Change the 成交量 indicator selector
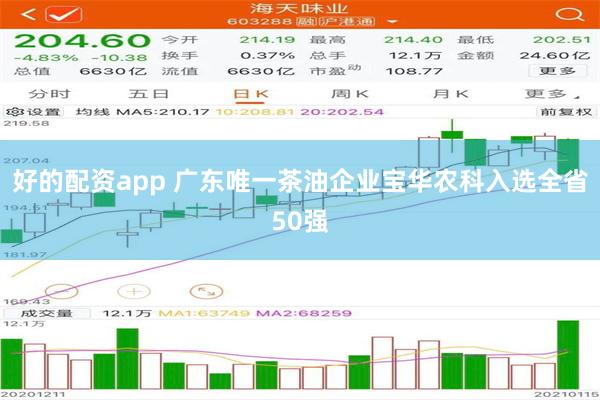The image size is (600, 400). tap(47, 313)
